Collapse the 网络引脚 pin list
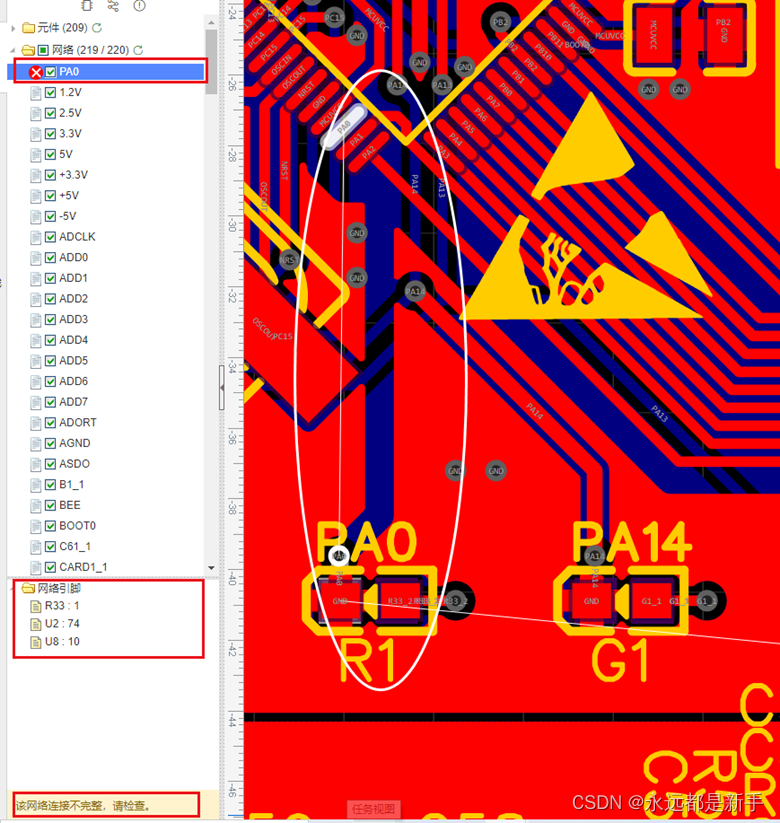The width and height of the screenshot is (780, 823). 13,588
